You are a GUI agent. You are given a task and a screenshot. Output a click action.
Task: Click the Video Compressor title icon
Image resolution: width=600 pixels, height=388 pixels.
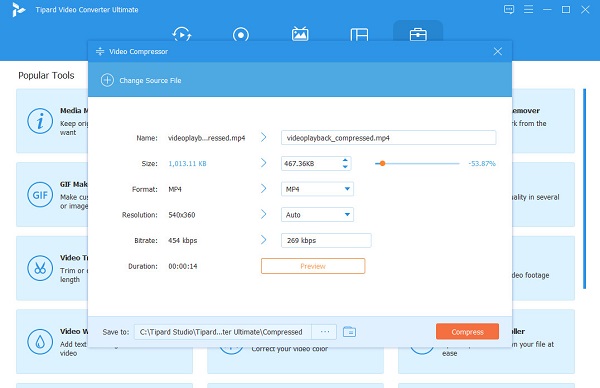coord(100,51)
